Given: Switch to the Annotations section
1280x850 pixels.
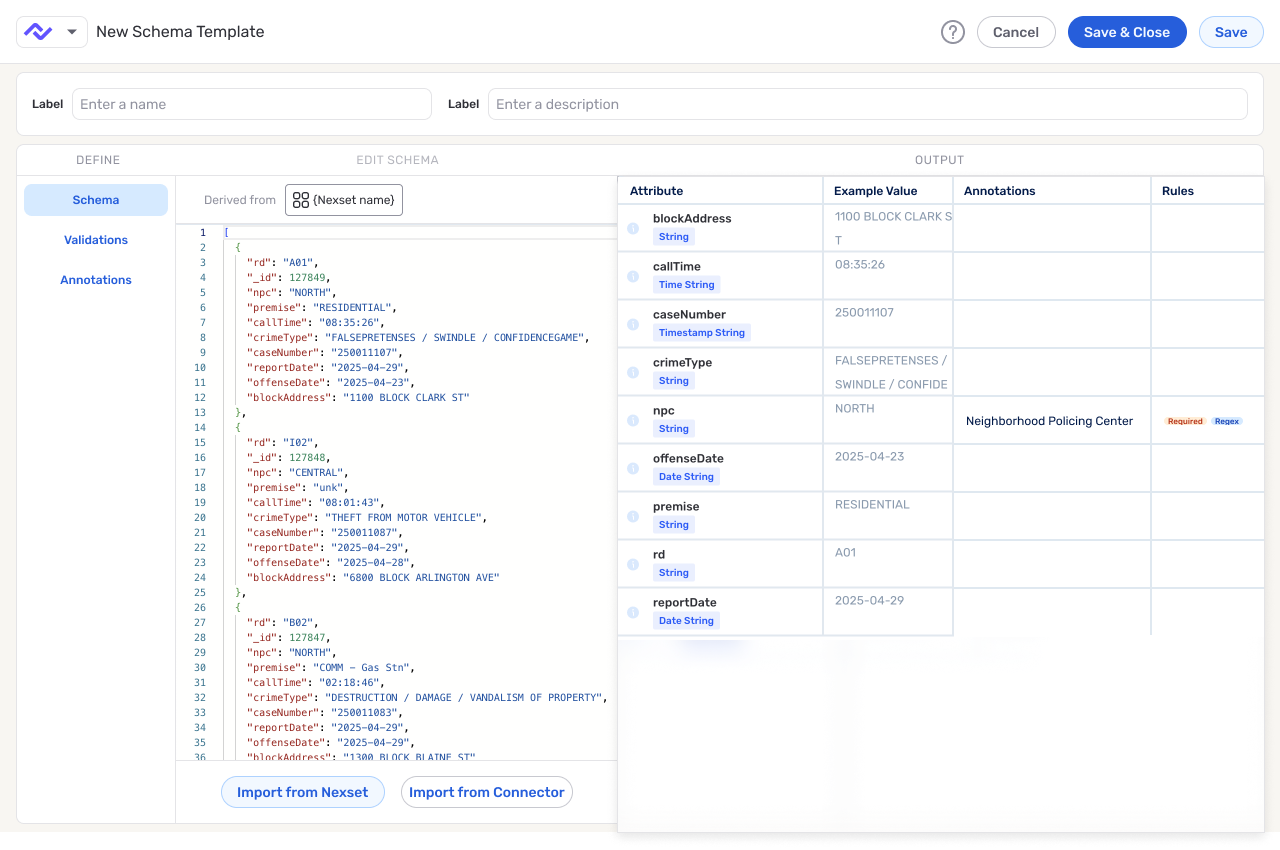Looking at the screenshot, I should pyautogui.click(x=96, y=279).
